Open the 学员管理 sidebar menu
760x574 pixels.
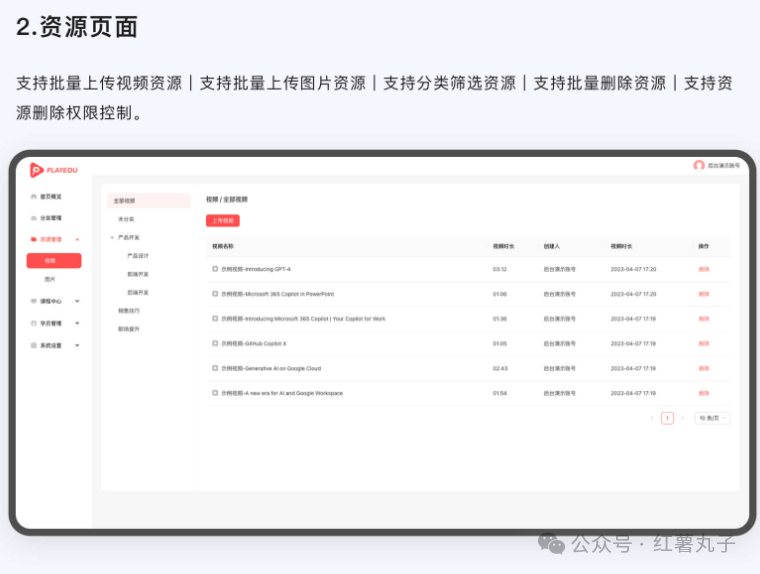pos(51,323)
